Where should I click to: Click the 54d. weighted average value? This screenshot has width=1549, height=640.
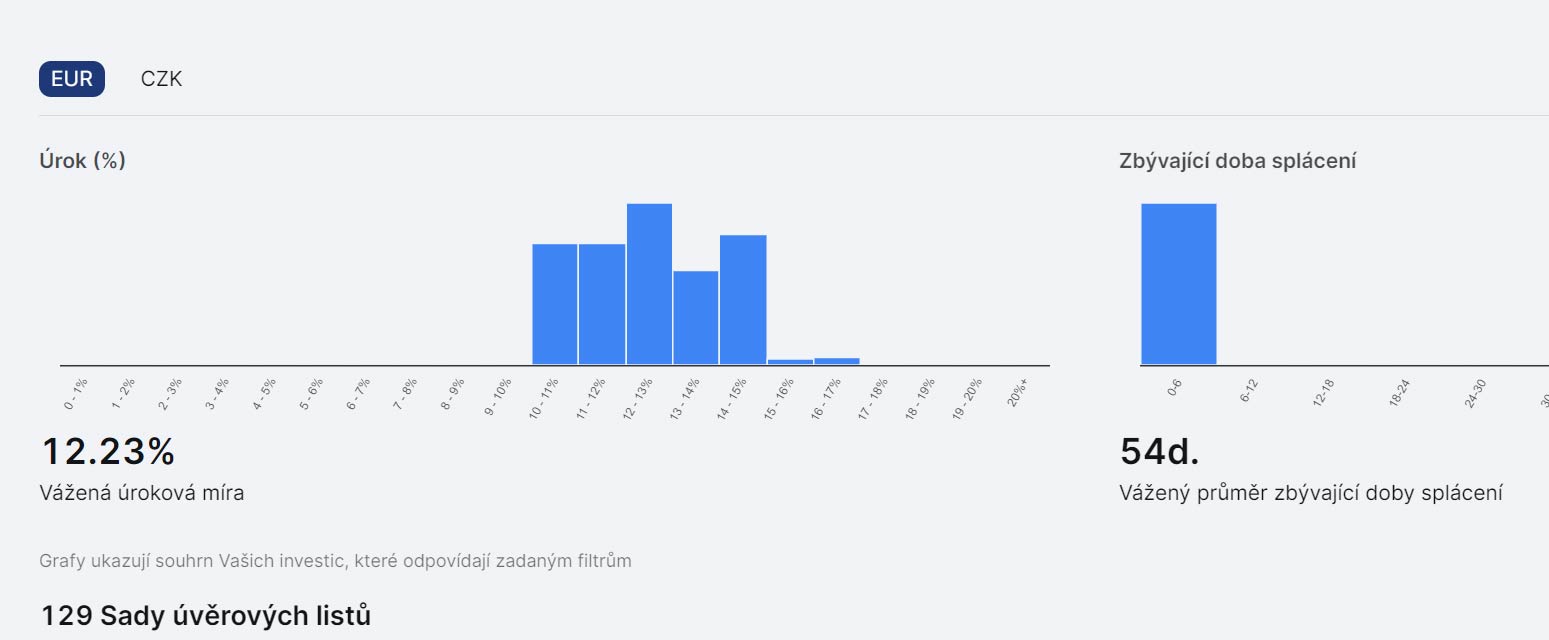click(x=1159, y=452)
